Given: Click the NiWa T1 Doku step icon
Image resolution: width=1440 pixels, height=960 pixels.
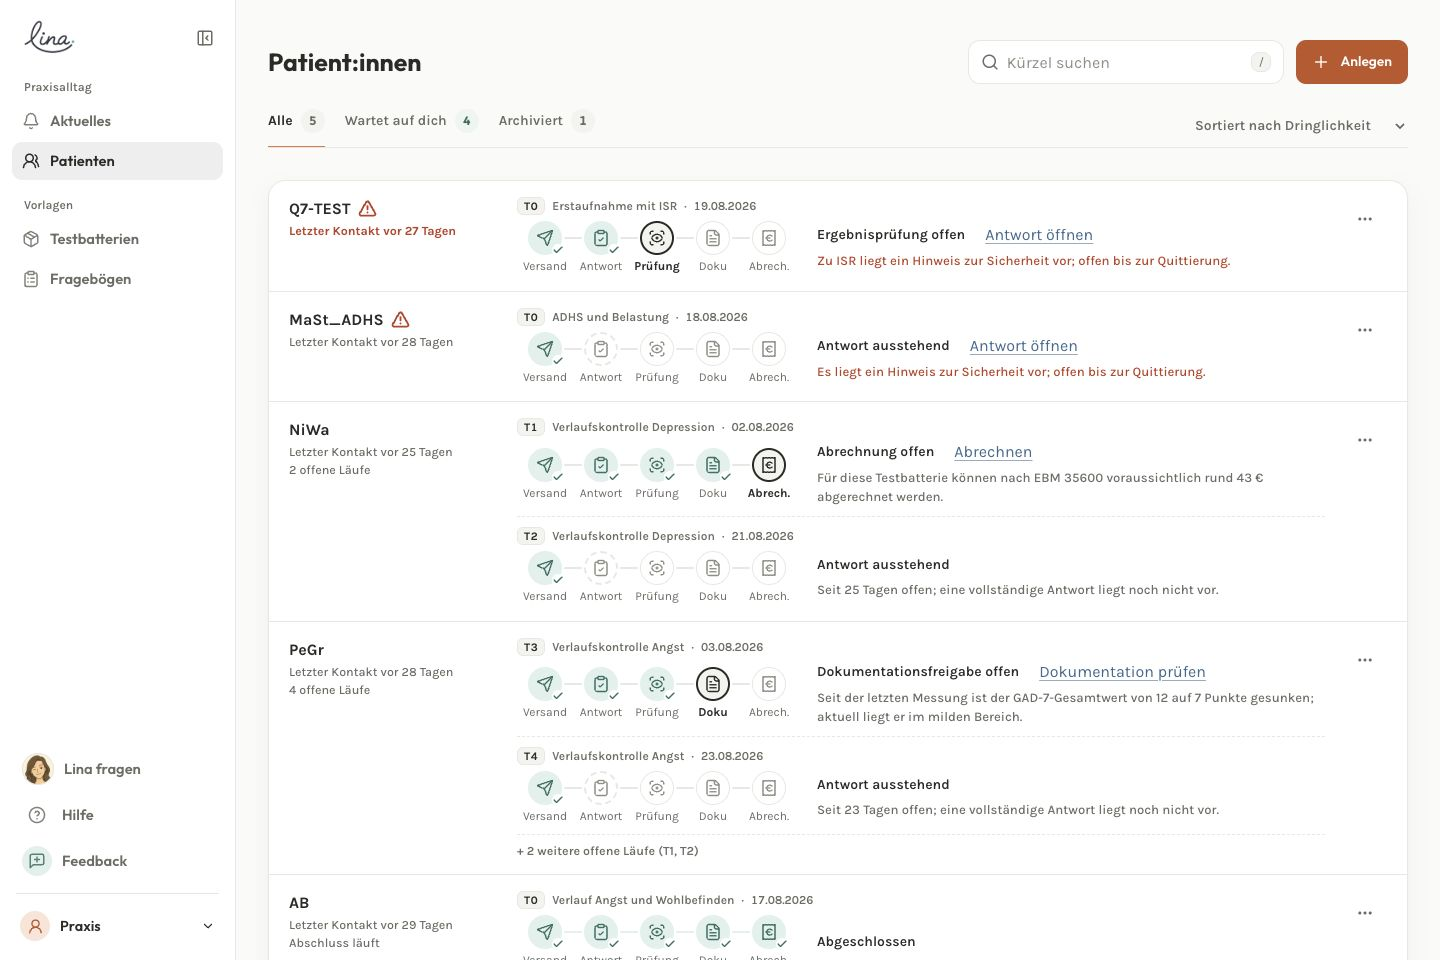Looking at the screenshot, I should [x=713, y=465].
